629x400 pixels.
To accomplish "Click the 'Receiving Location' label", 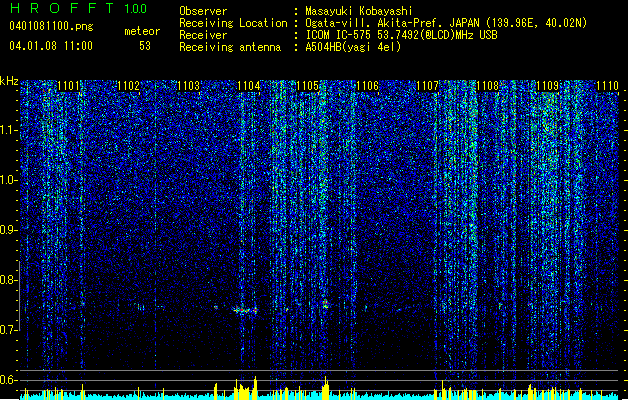I will click(x=233, y=23).
